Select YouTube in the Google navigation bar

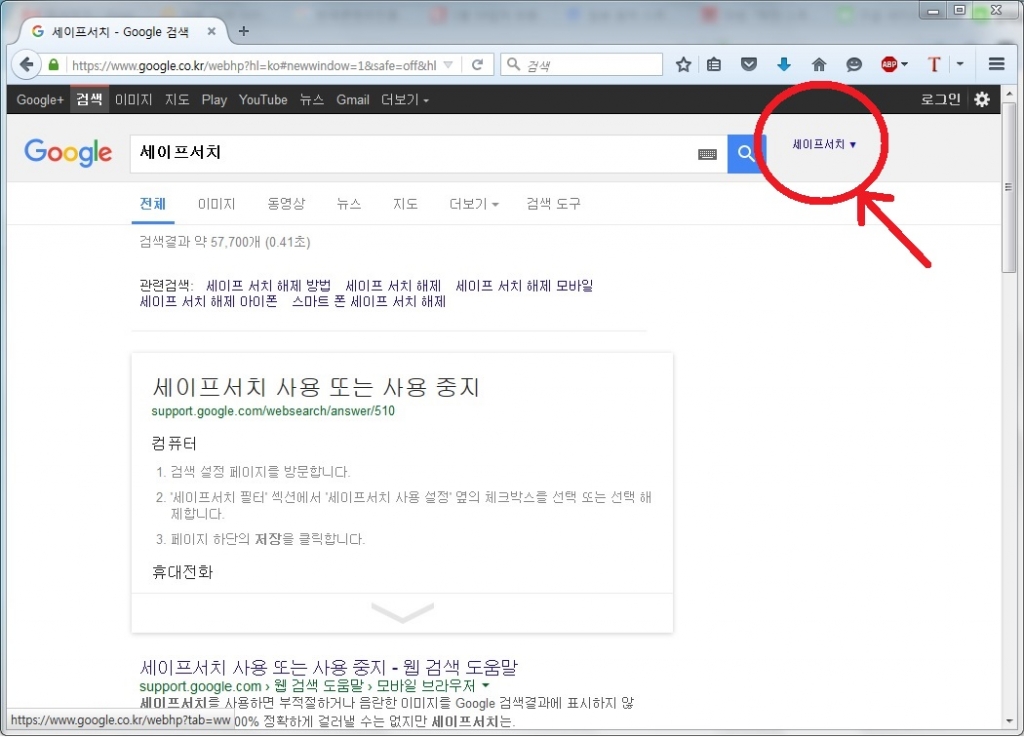tap(262, 99)
